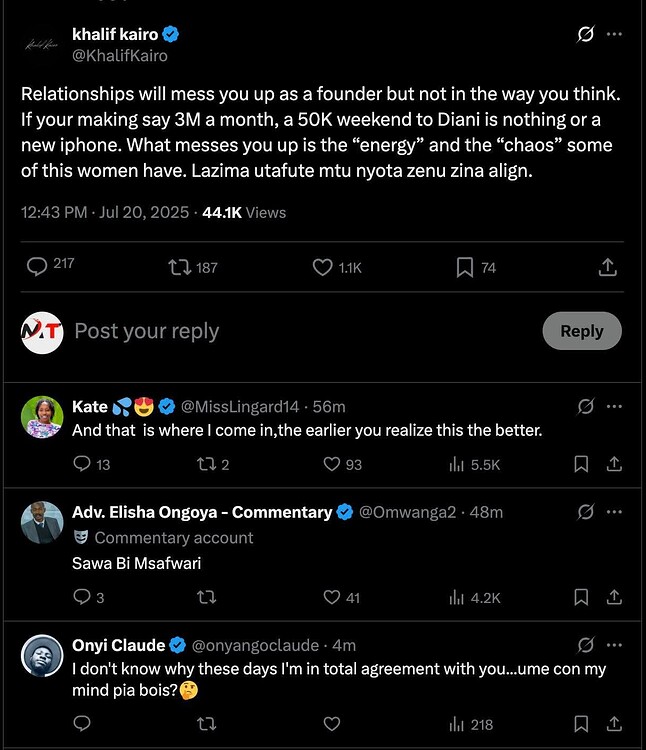The image size is (646, 750).
Task: Open replies on the main post
Action: point(37,267)
